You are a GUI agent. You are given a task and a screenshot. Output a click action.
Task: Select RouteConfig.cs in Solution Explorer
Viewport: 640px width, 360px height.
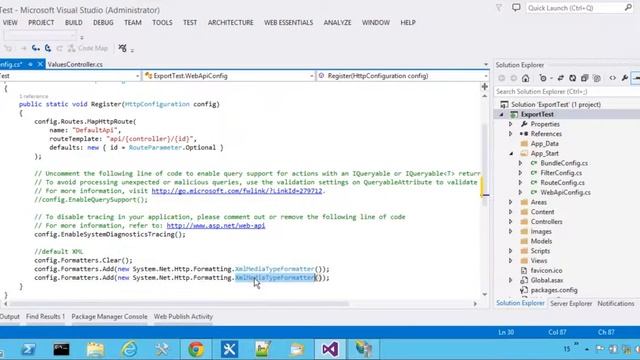[x=562, y=183]
